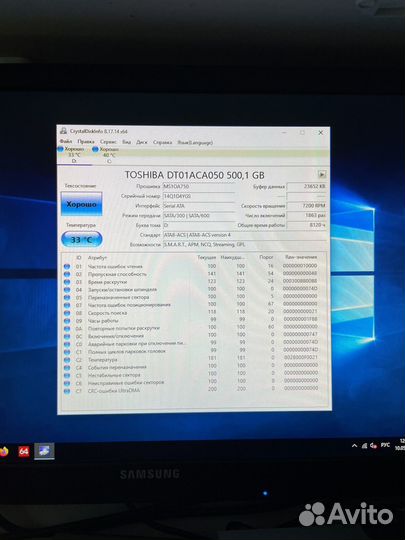The image size is (405, 540).
Task: Click the S.M.A.R.T., APM, NCQ features field
Action: [244, 245]
